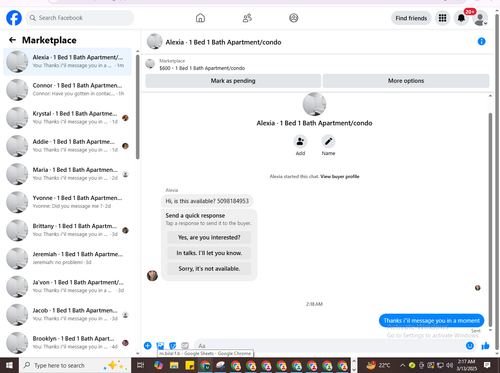This screenshot has height=373, width=500.
Task: Send quick response 'Sorry, it's not available.'
Action: coord(209,269)
